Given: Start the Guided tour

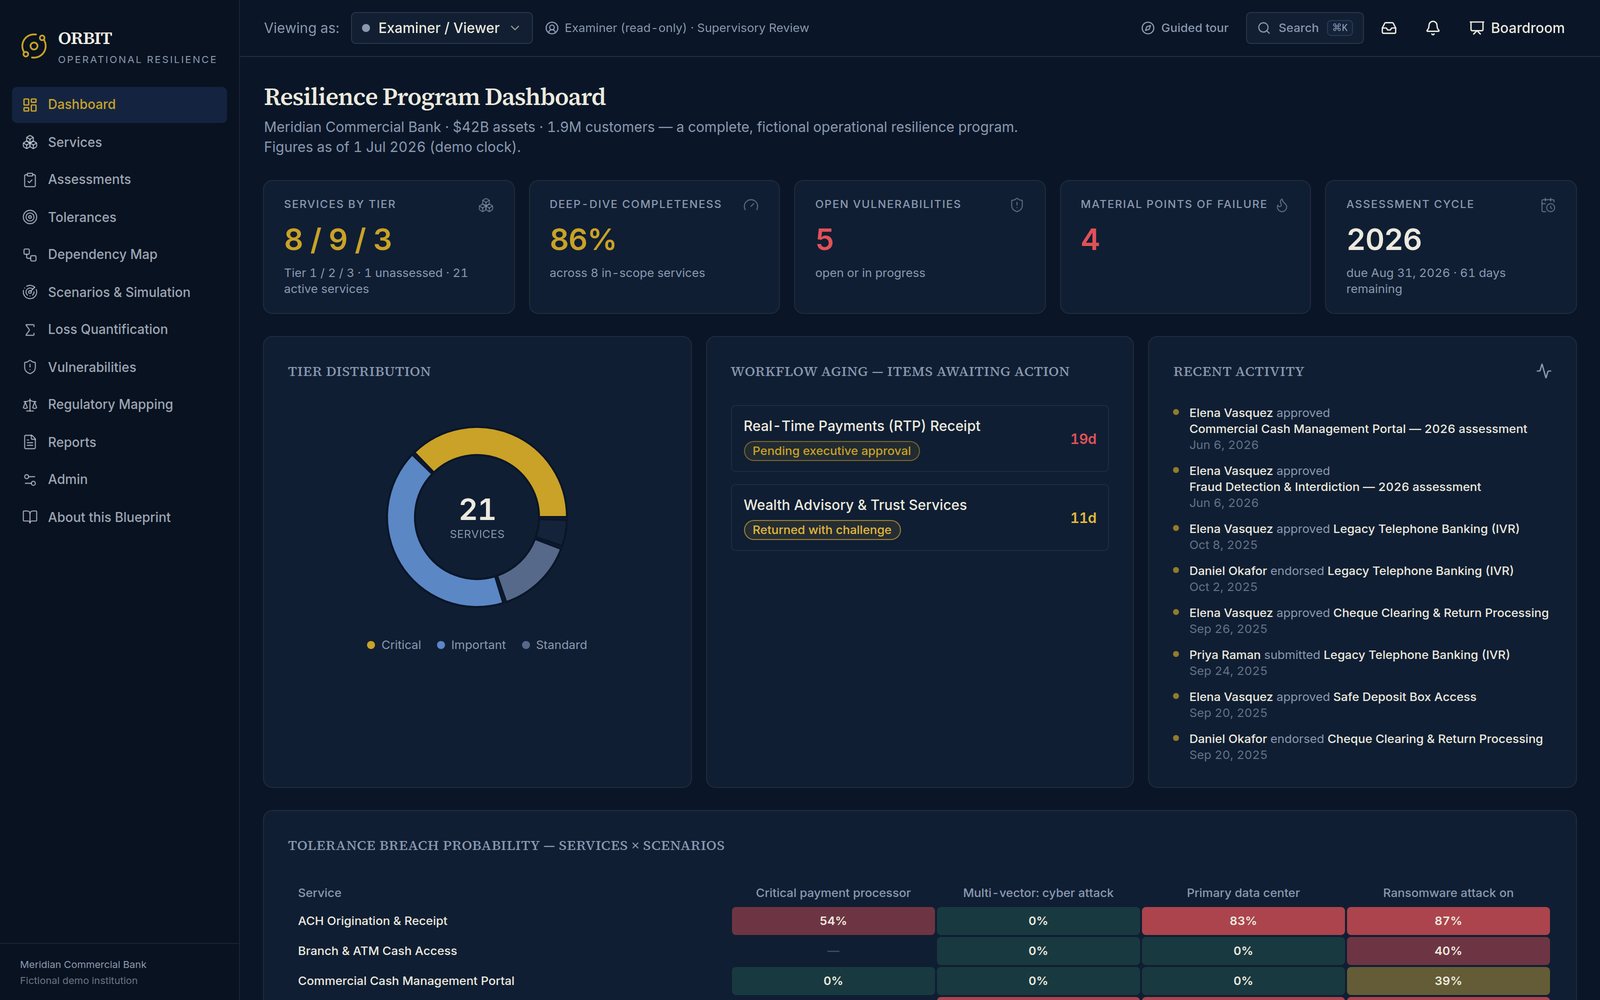Looking at the screenshot, I should [1184, 28].
